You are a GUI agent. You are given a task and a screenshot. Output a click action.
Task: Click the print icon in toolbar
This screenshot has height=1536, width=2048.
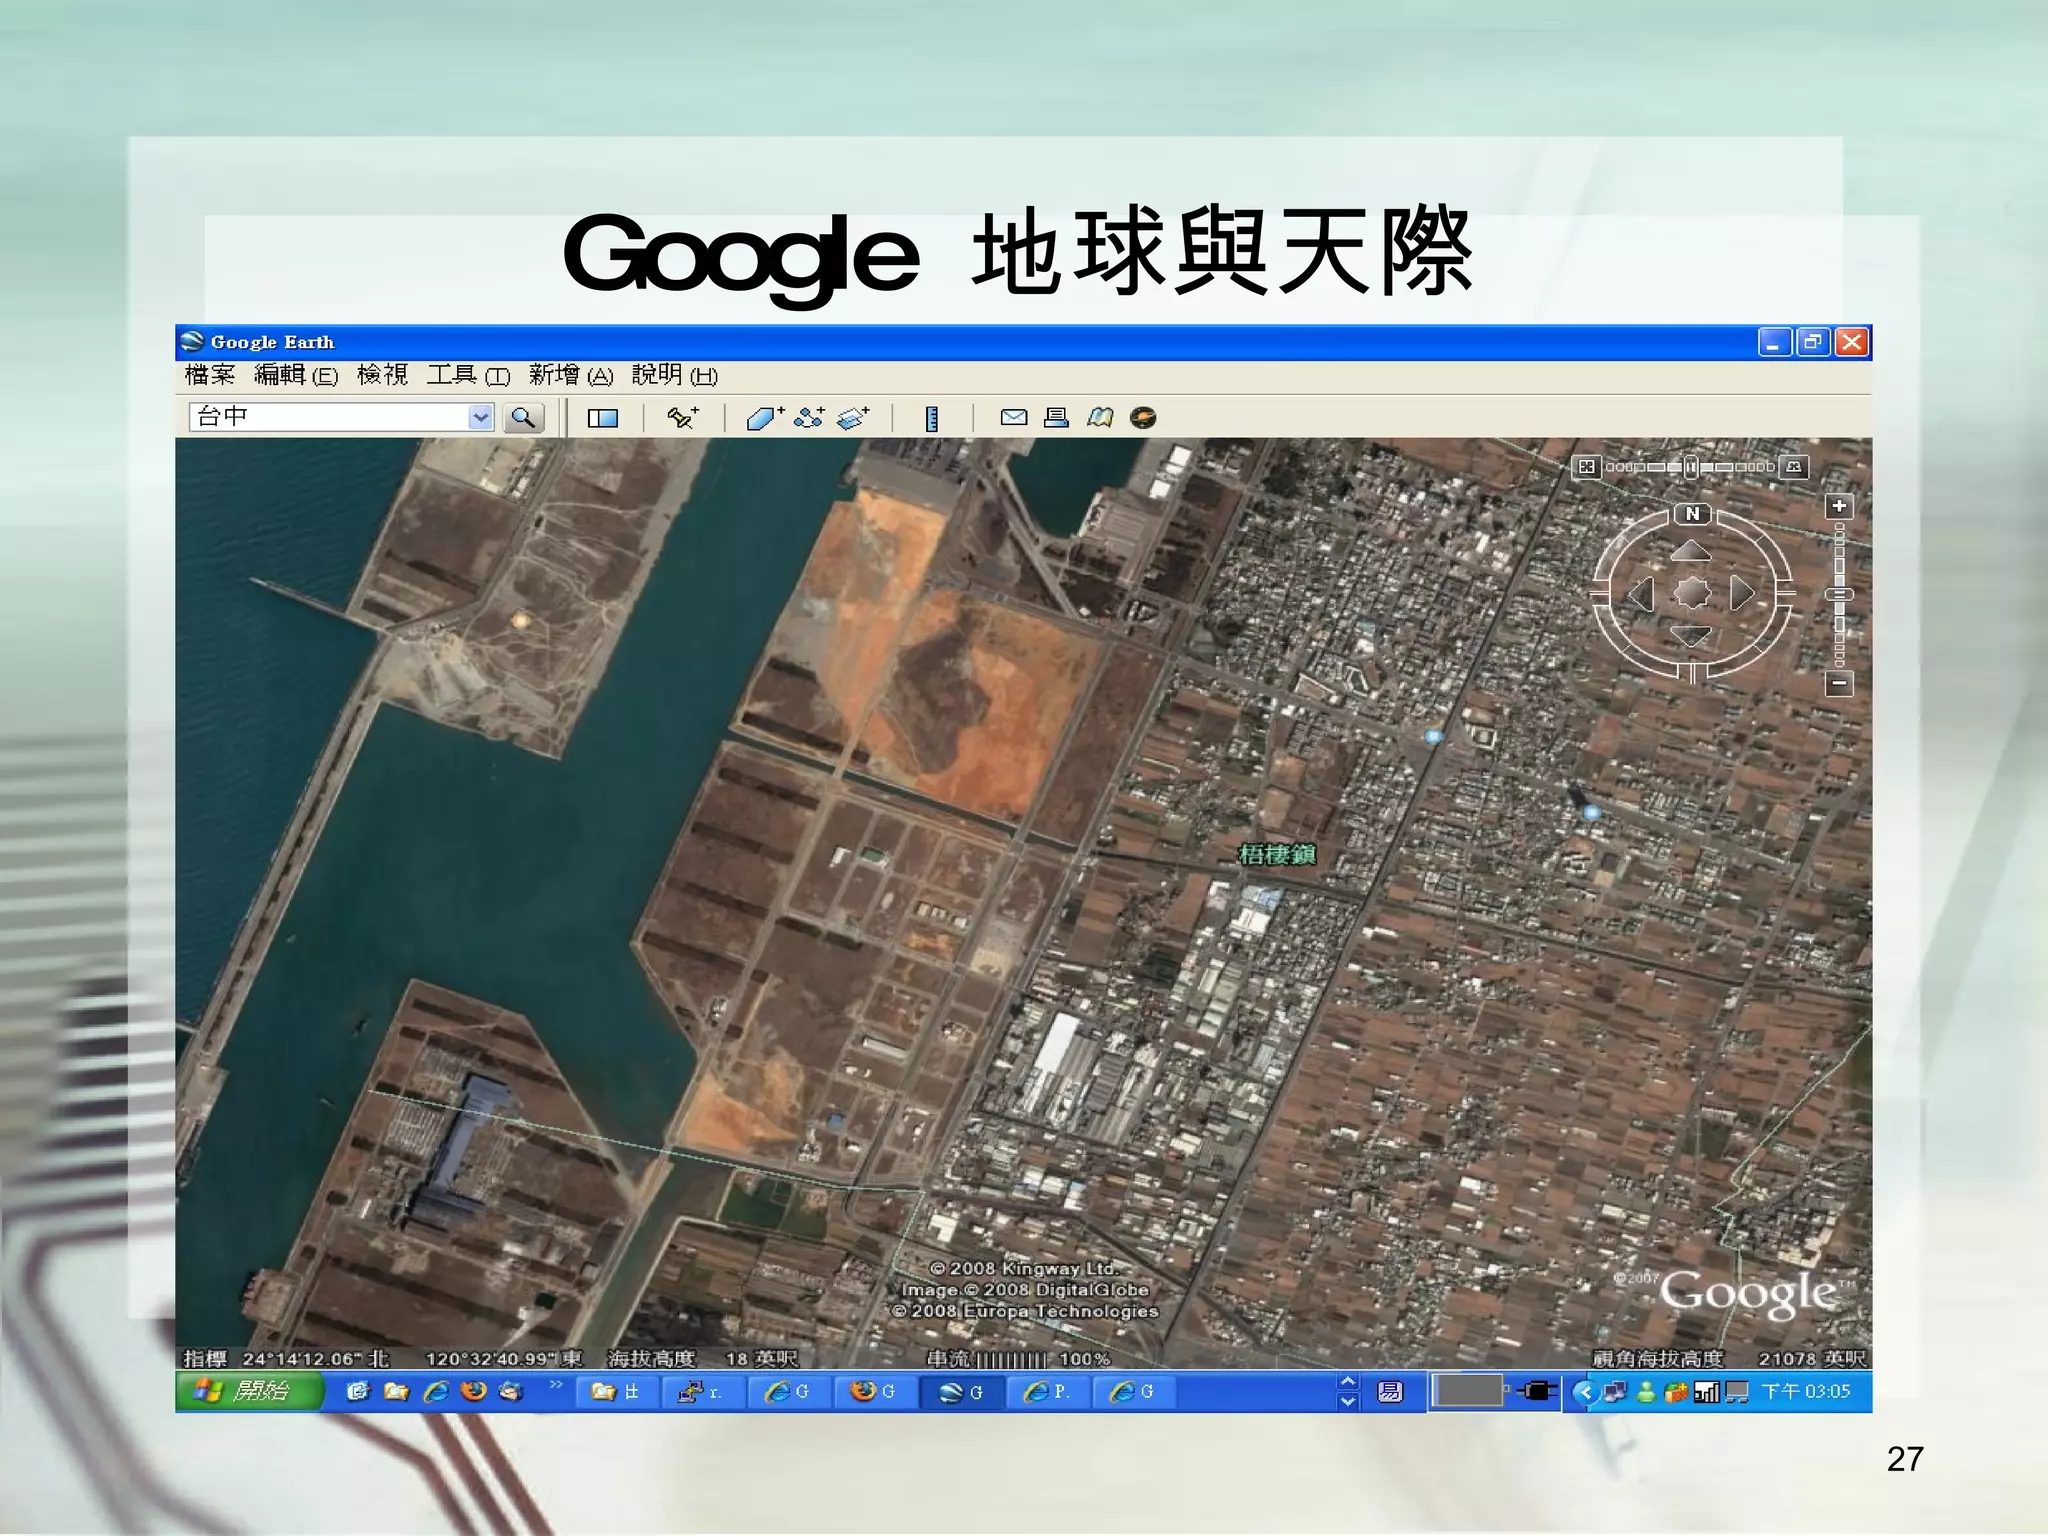[1056, 417]
